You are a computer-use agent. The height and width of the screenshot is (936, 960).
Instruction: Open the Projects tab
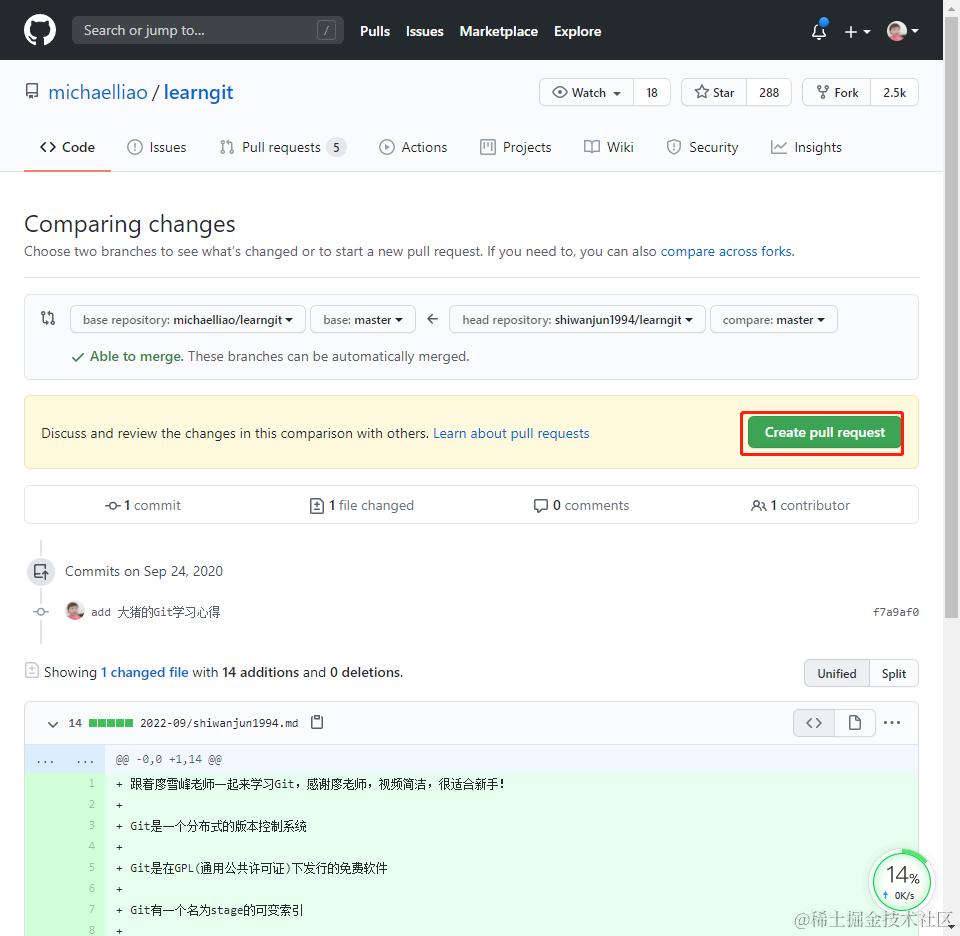(516, 148)
